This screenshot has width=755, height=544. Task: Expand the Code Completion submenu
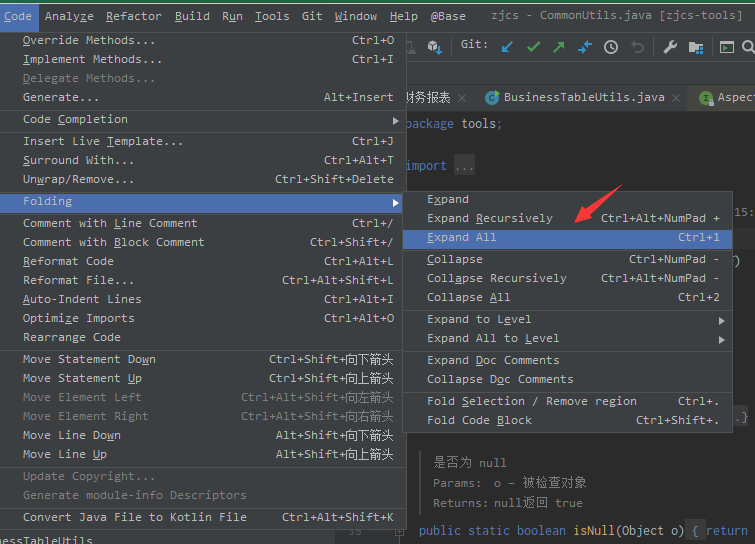coord(202,119)
